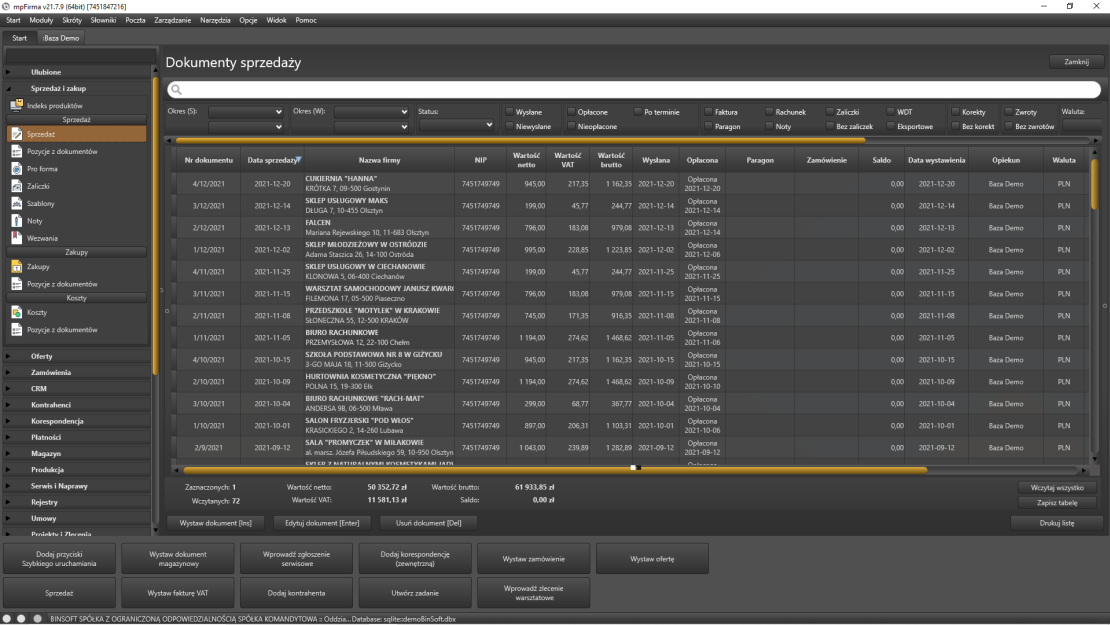Toggle the Korekty checkbox
This screenshot has height=625, width=1110.
click(x=955, y=112)
